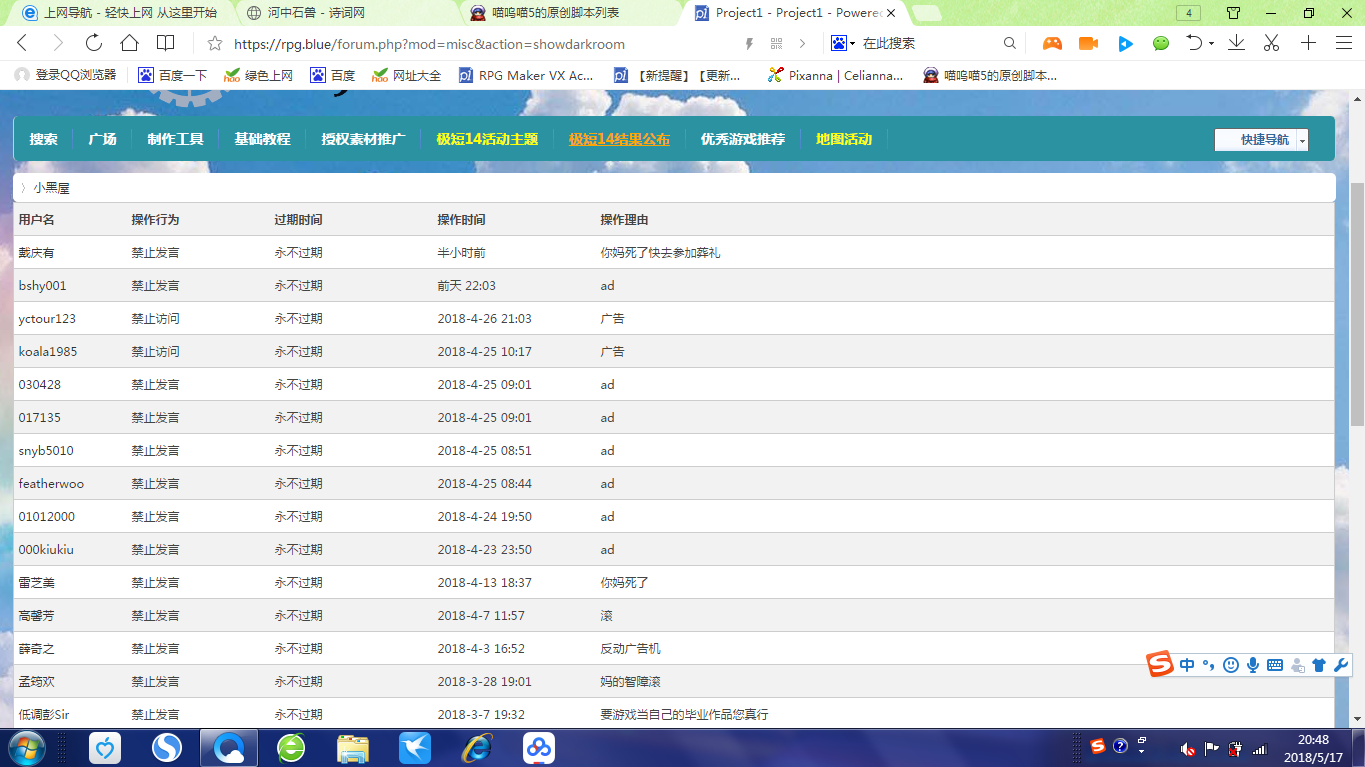1365x767 pixels.
Task: Click the page vertical scrollbar
Action: tap(1357, 305)
